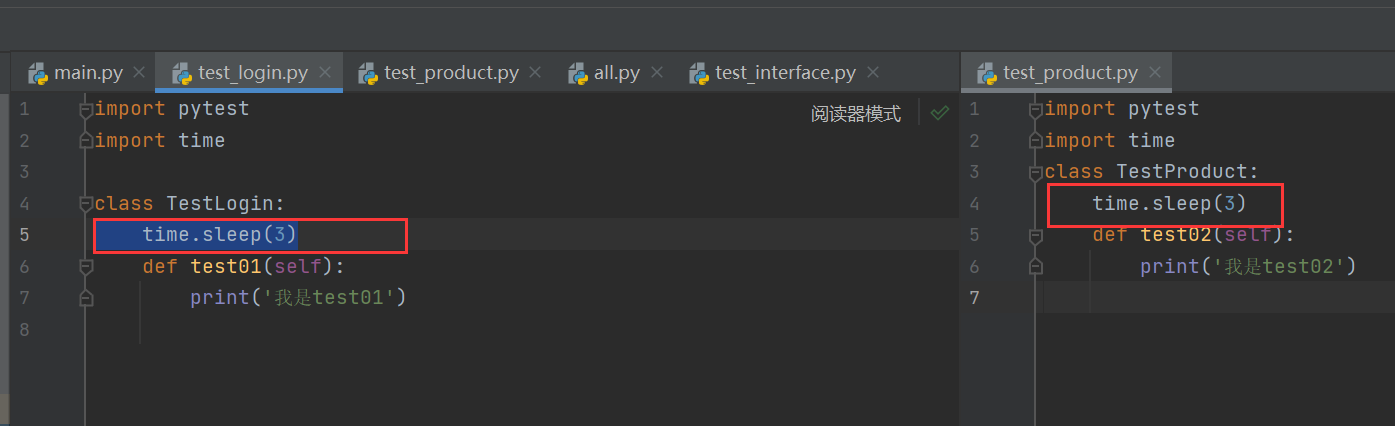Switch to left pane test_product.py tab

[451, 73]
